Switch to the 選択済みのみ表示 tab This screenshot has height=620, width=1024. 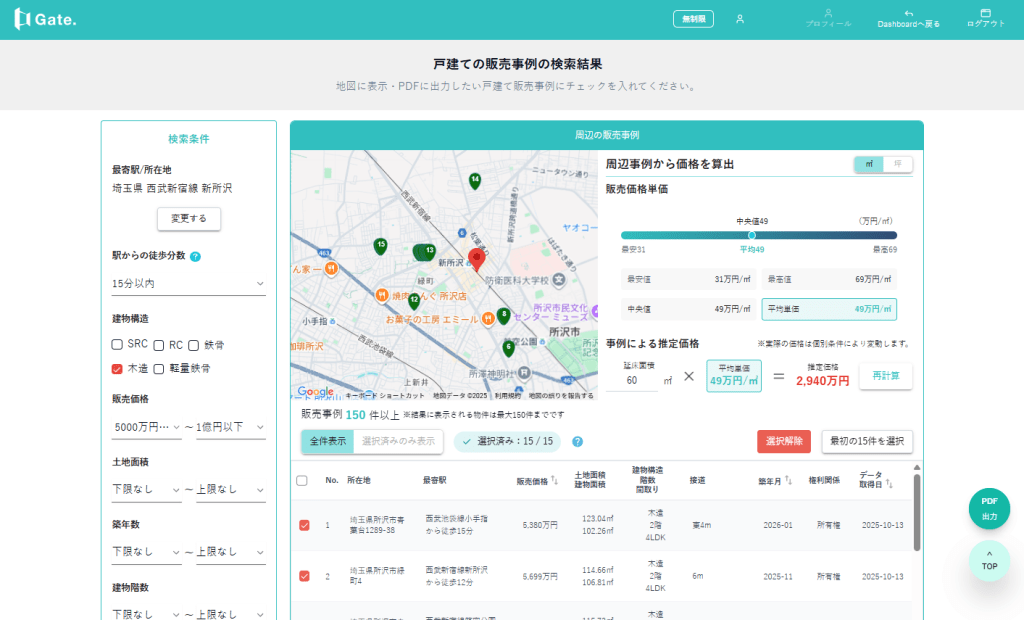tap(398, 441)
